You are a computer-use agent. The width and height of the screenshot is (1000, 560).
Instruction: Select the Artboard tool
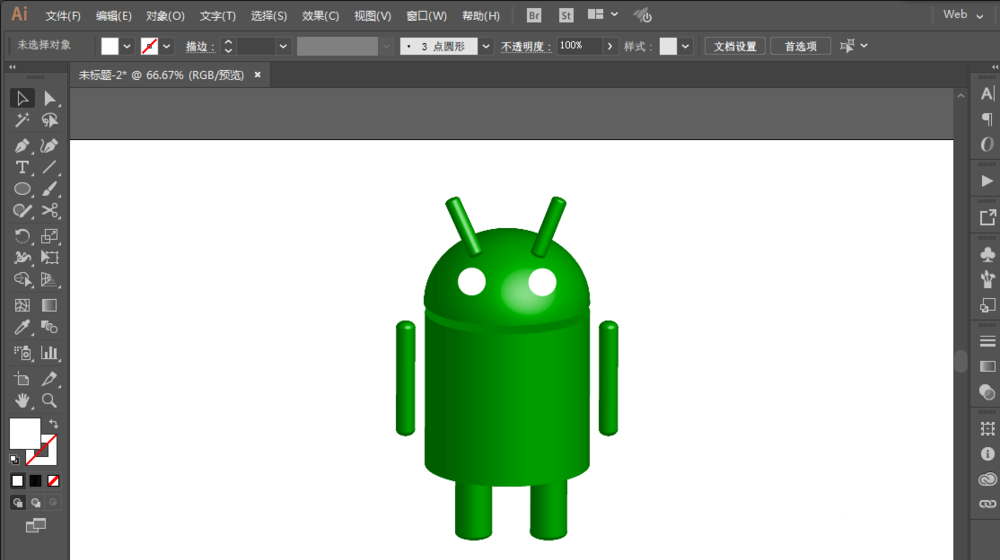pyautogui.click(x=22, y=379)
